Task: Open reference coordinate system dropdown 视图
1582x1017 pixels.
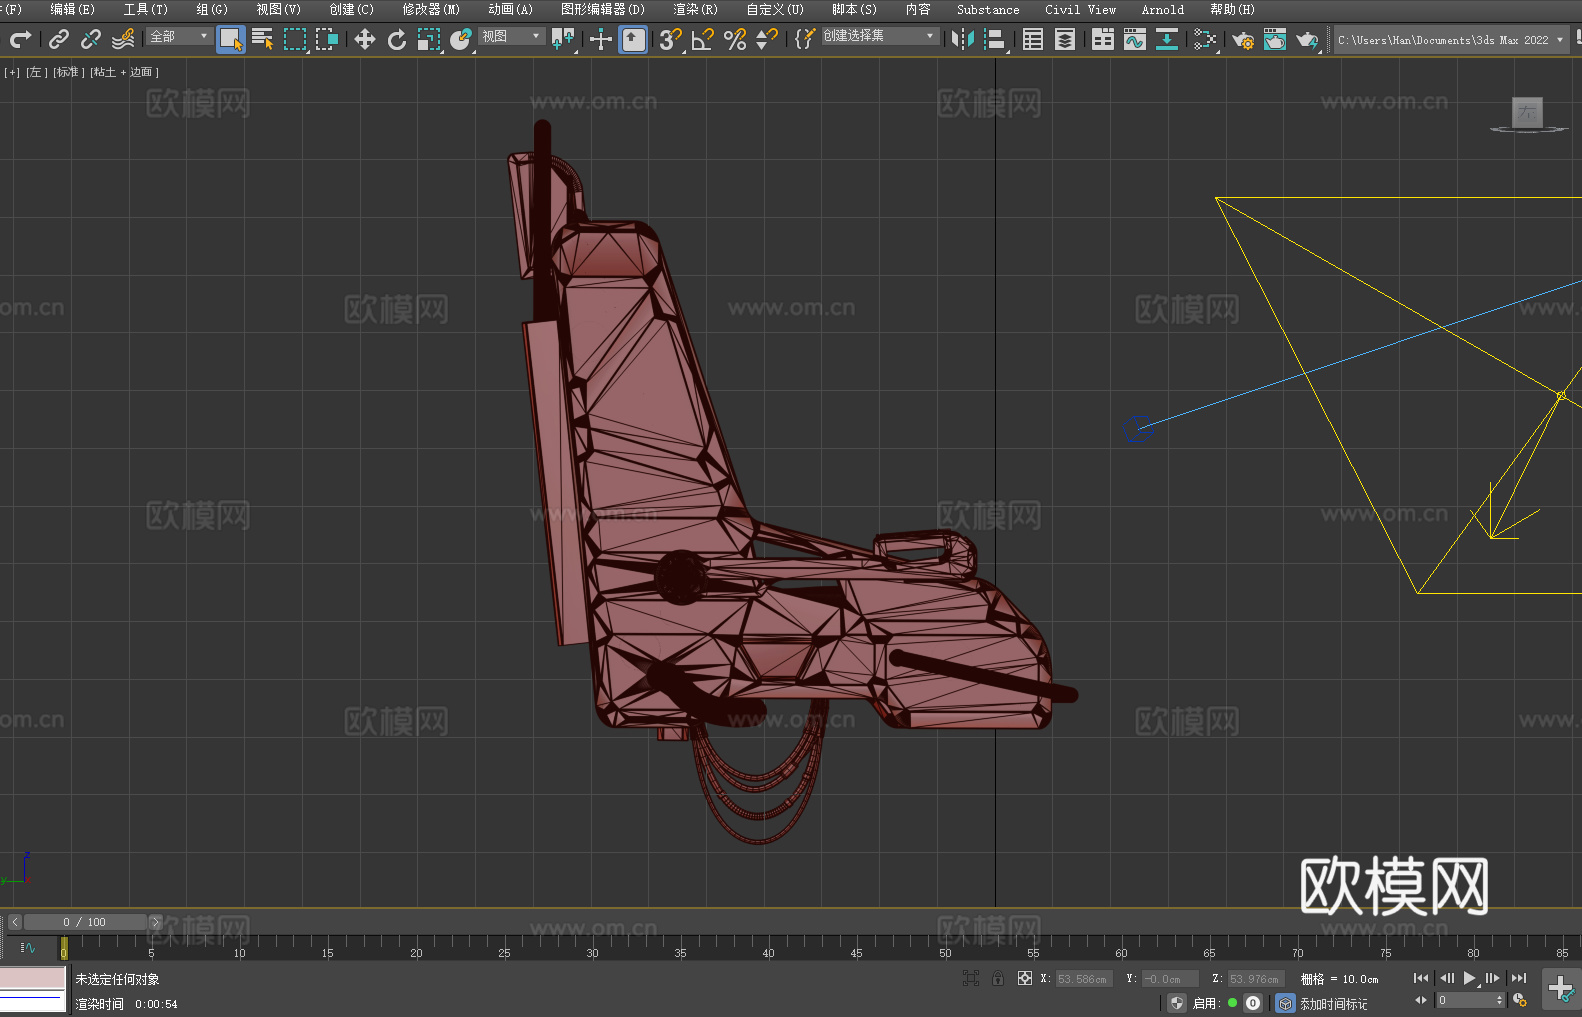Action: pyautogui.click(x=511, y=36)
